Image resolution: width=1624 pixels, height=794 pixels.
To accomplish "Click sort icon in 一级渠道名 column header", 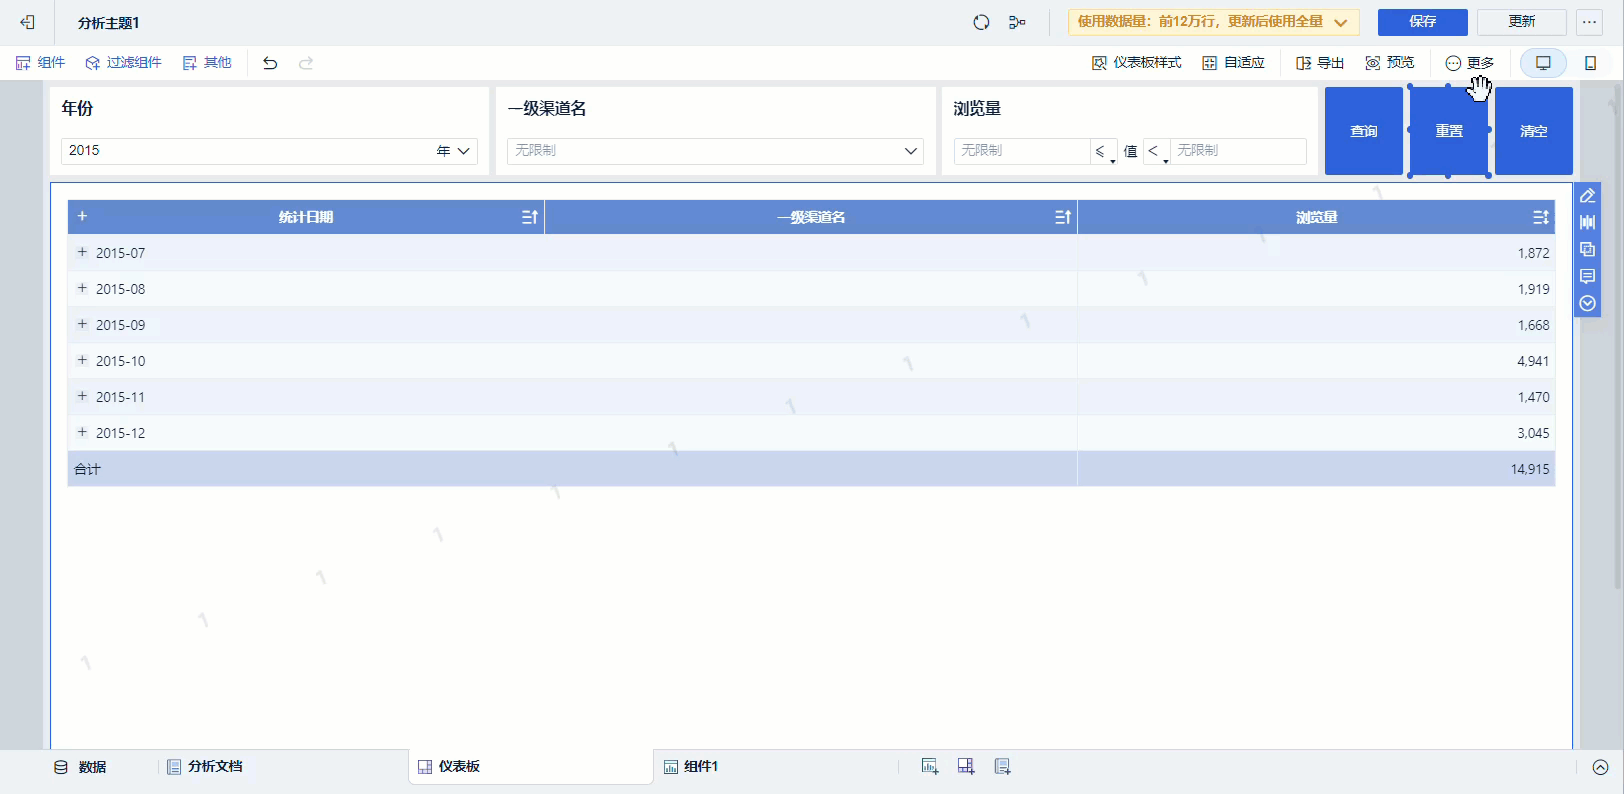I will [x=1063, y=217].
